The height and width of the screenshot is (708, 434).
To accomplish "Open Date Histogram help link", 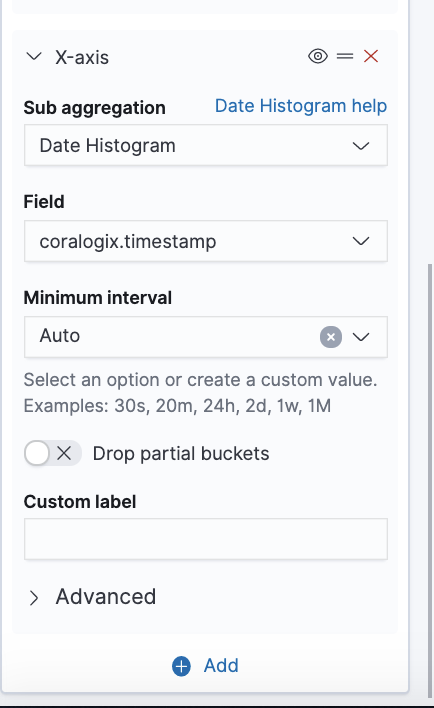I will pyautogui.click(x=301, y=106).
